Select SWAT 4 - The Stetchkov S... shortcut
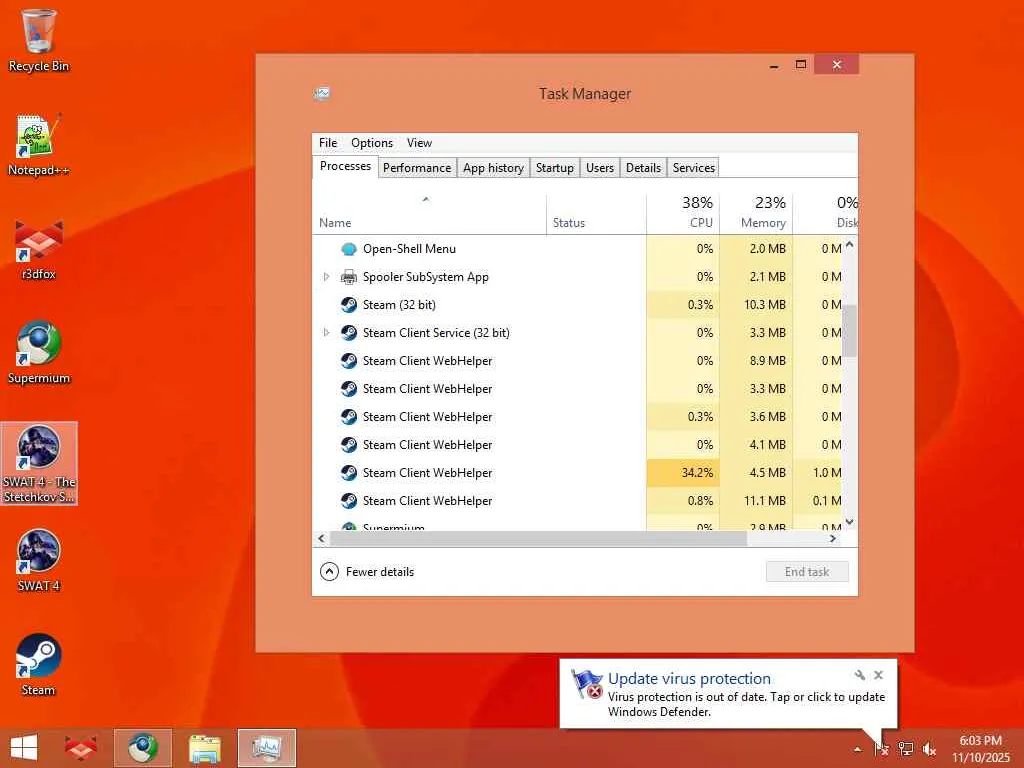 (x=39, y=464)
